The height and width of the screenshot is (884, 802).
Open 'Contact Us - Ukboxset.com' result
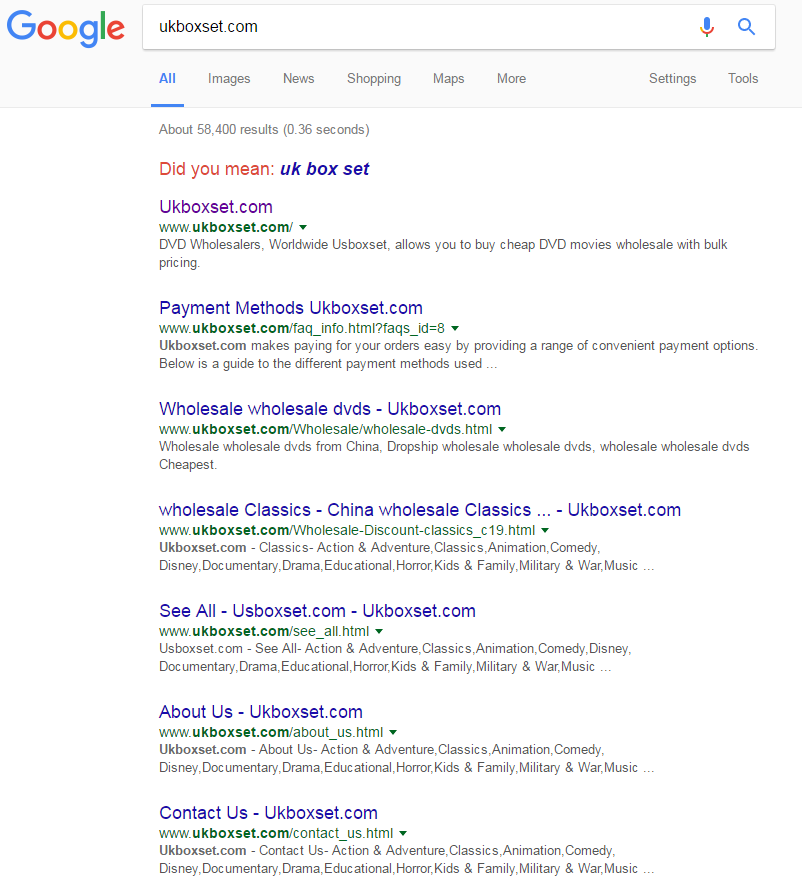coord(268,812)
